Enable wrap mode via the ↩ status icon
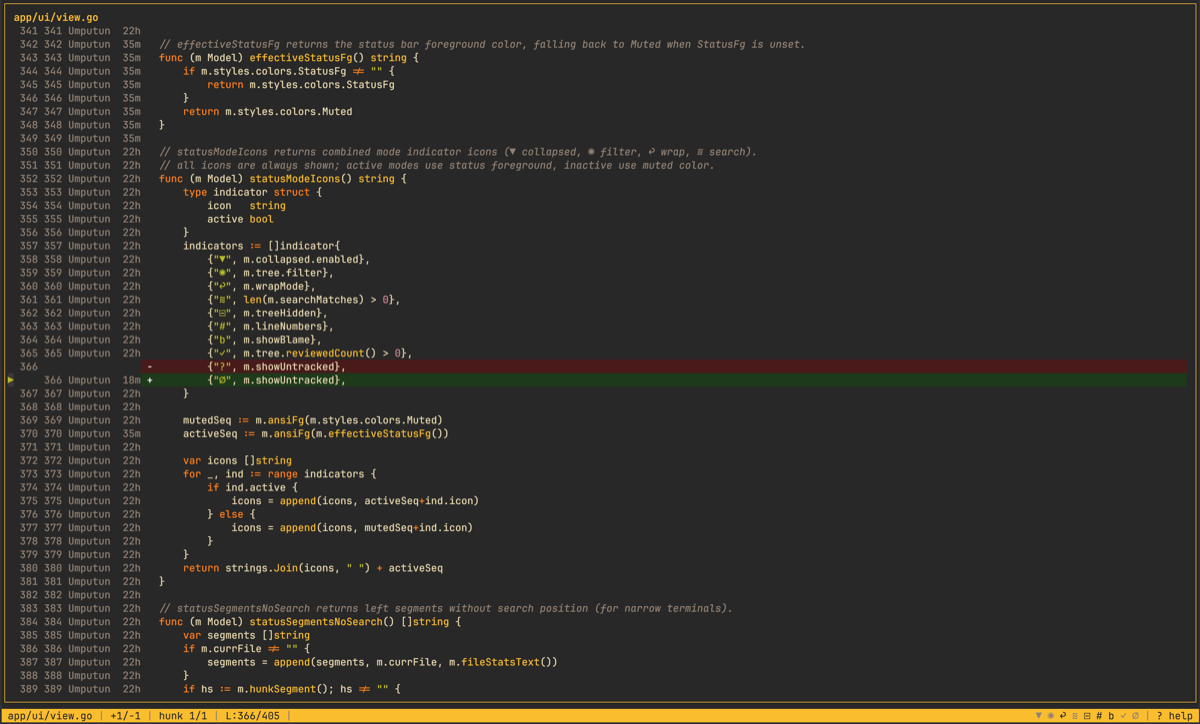The width and height of the screenshot is (1200, 724). click(x=1063, y=716)
